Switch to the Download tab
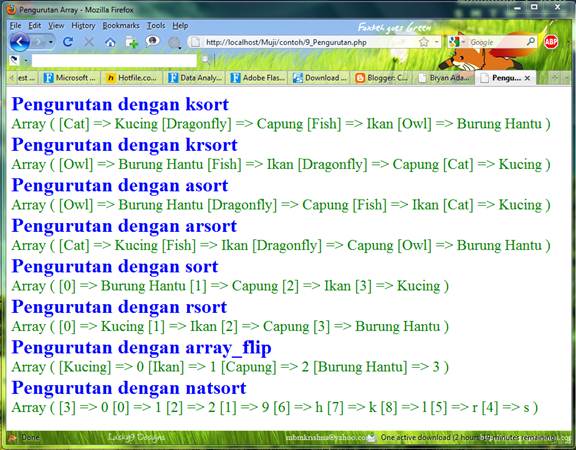 pyautogui.click(x=319, y=78)
